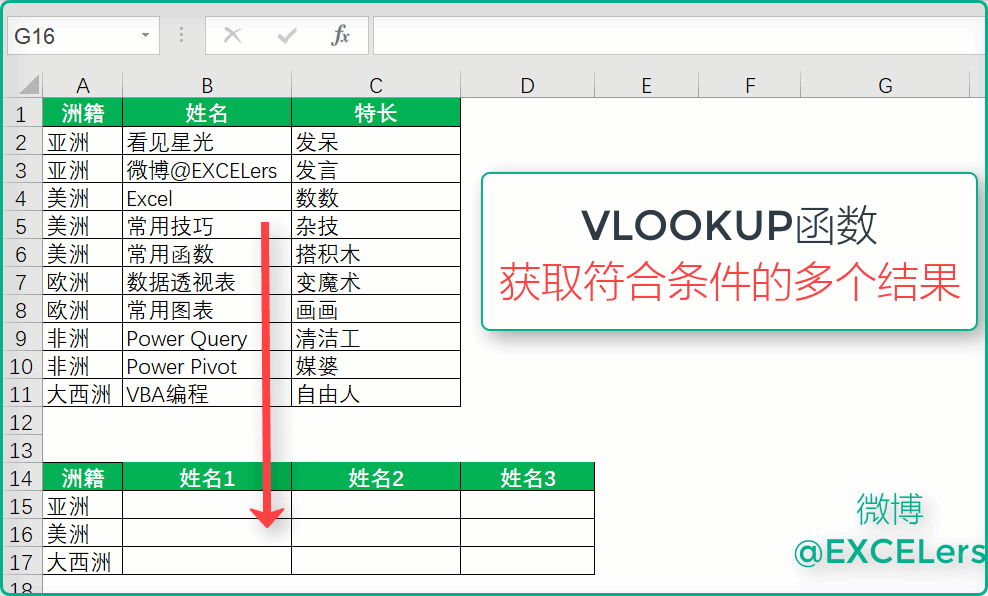Click the Insert Function fx icon

(x=341, y=36)
